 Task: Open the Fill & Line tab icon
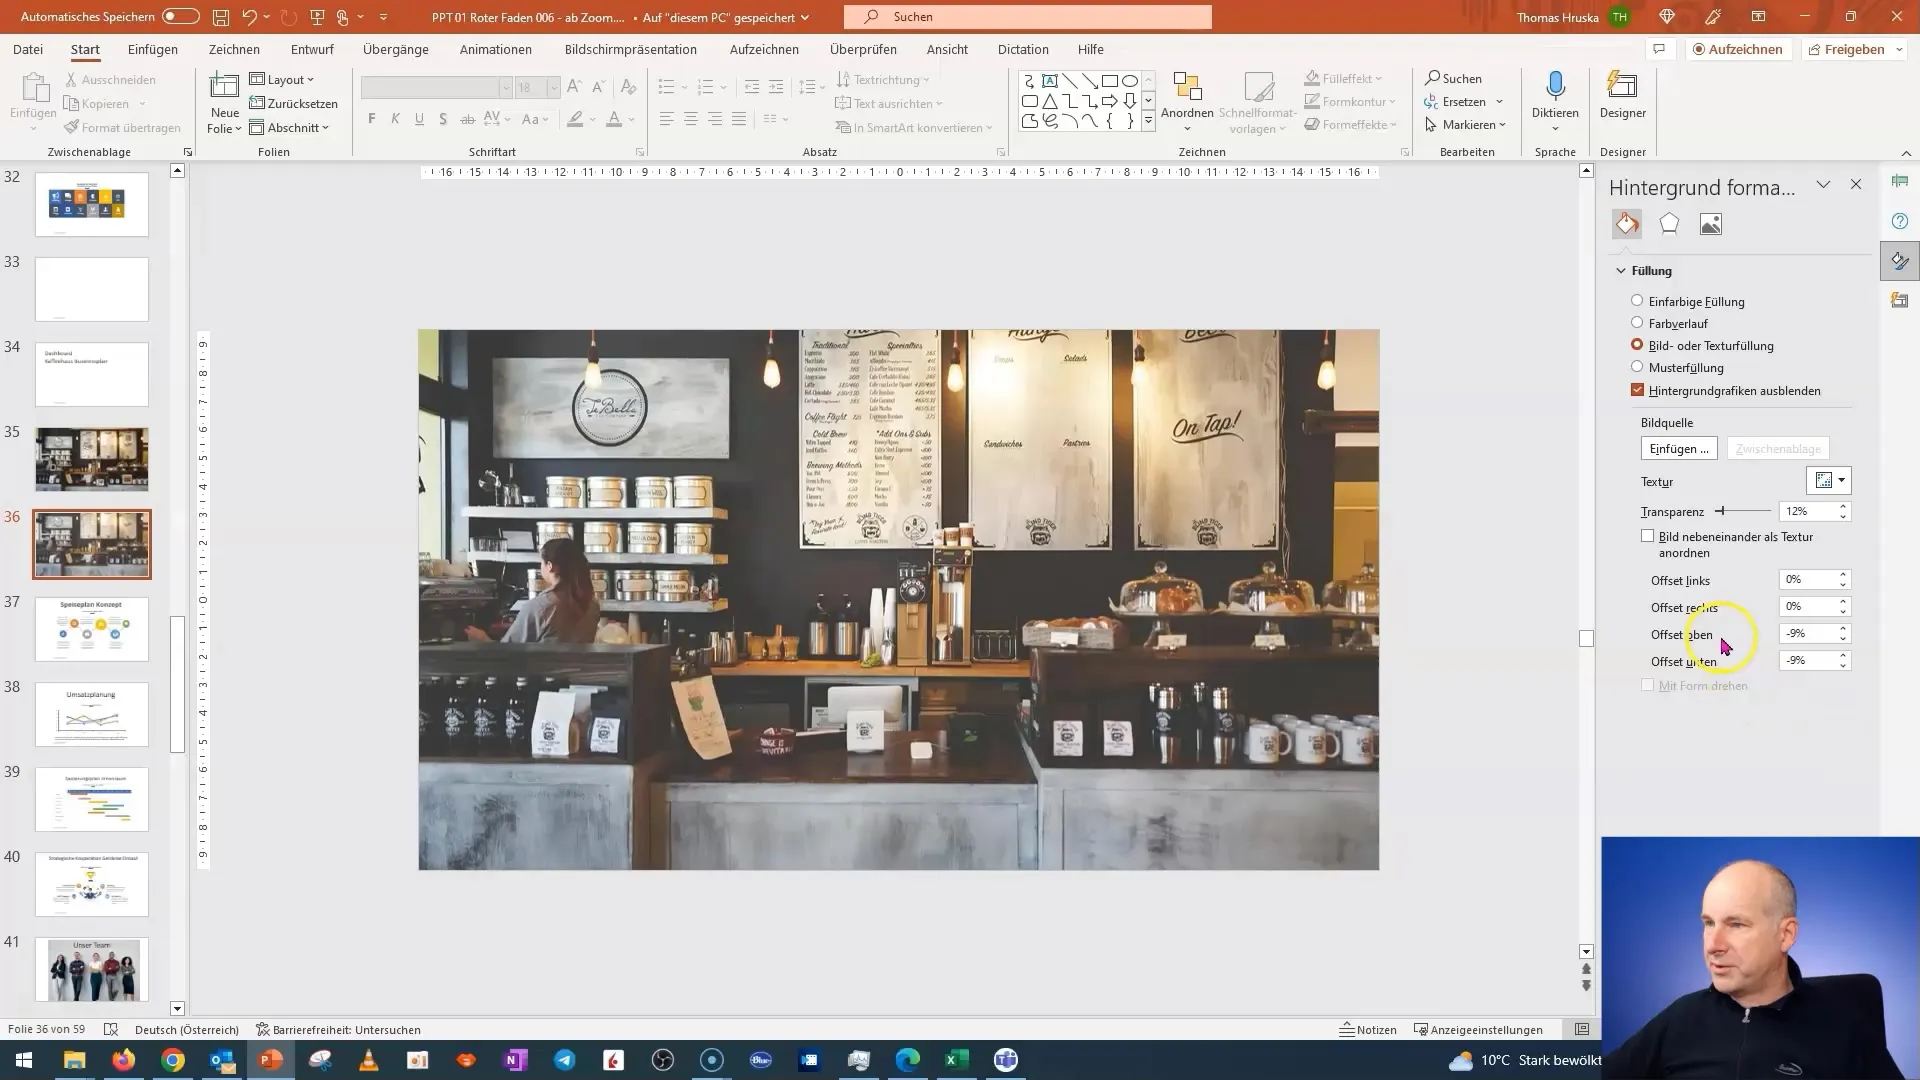click(1627, 224)
